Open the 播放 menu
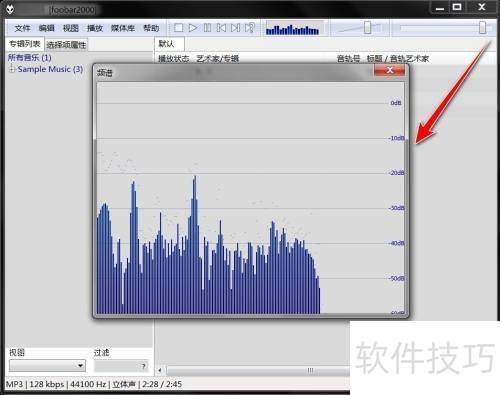This screenshot has height=395, width=500. pos(95,28)
